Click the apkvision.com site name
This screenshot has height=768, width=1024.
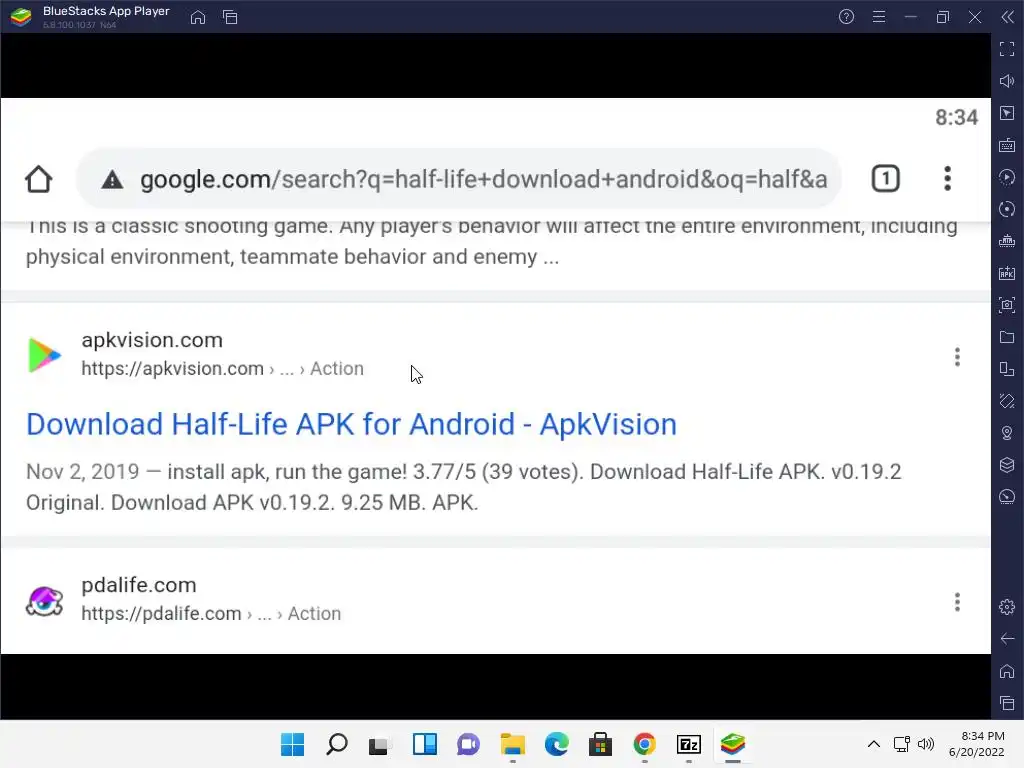152,340
